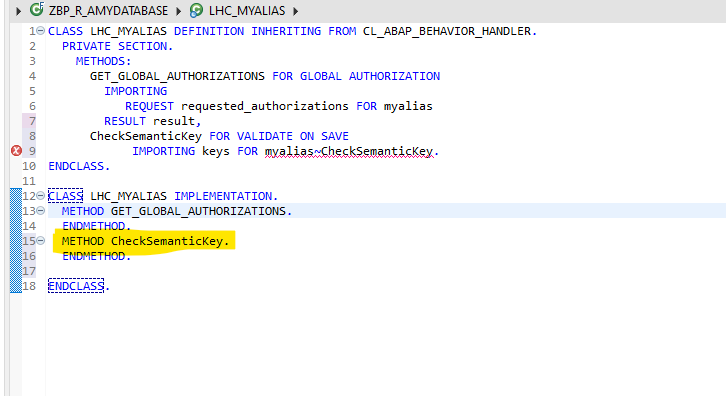Click GET_GLOBAL_AUTHORIZATIONS in the definition on line 4
The width and height of the screenshot is (726, 396).
(177, 76)
